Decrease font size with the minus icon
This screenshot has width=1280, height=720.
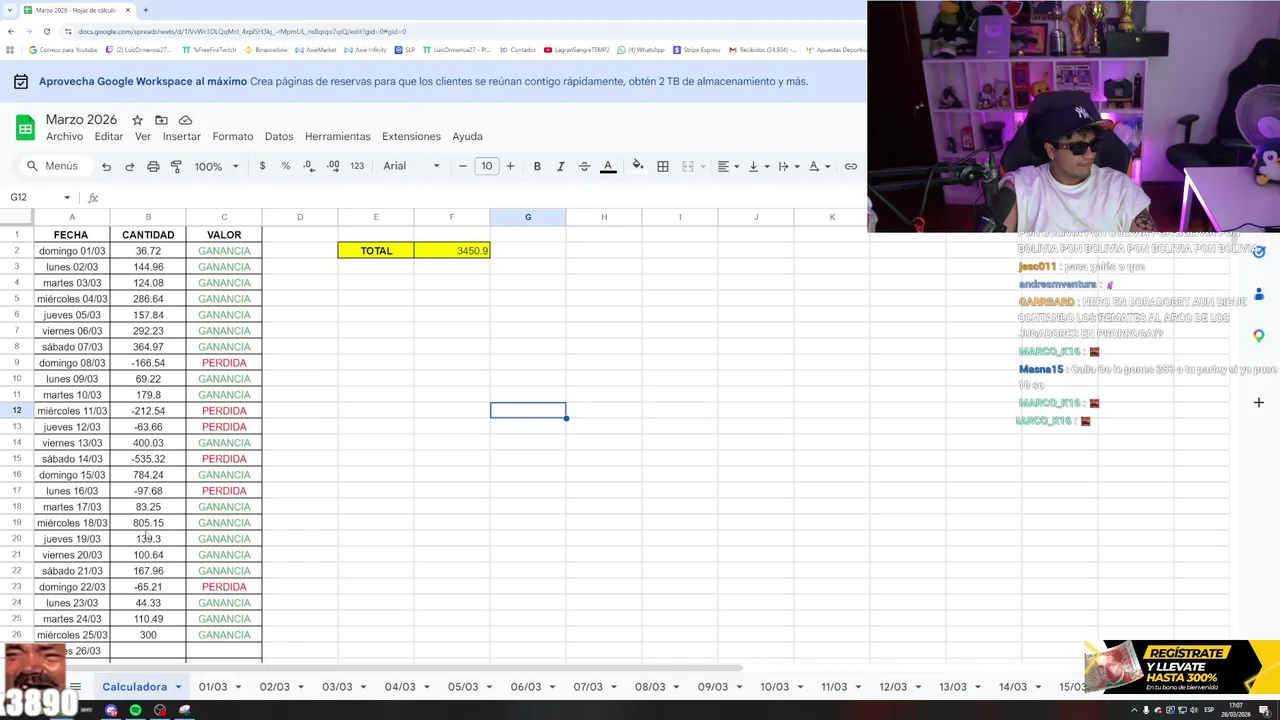click(x=462, y=166)
